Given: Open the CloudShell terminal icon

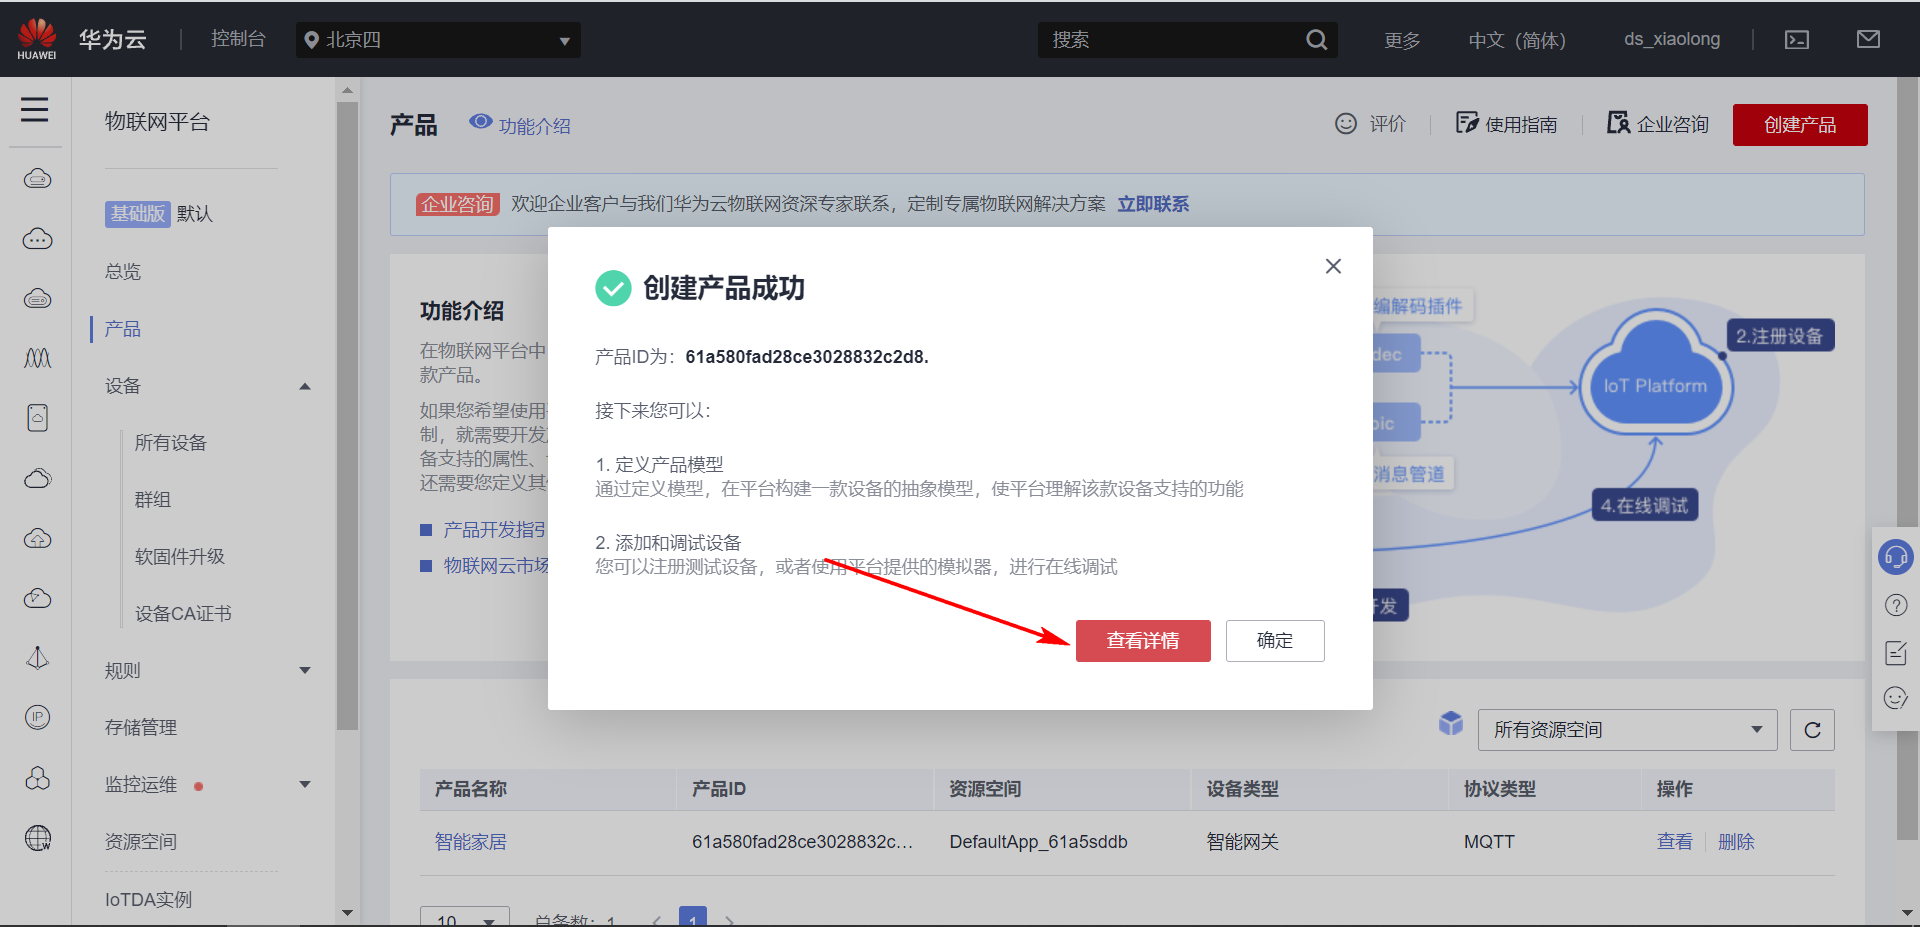Looking at the screenshot, I should tap(1797, 40).
